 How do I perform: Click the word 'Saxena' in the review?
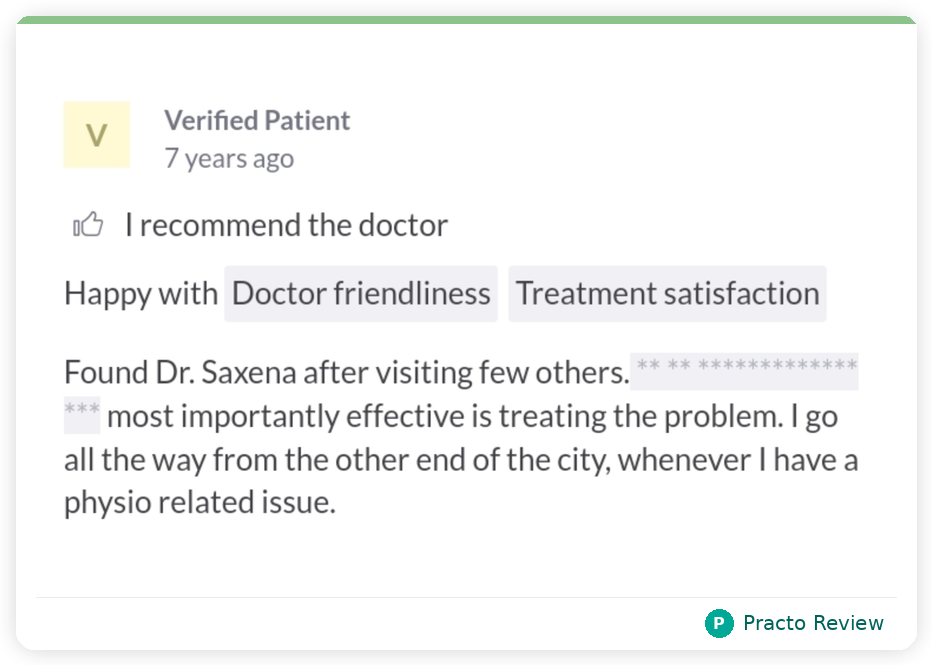(249, 373)
